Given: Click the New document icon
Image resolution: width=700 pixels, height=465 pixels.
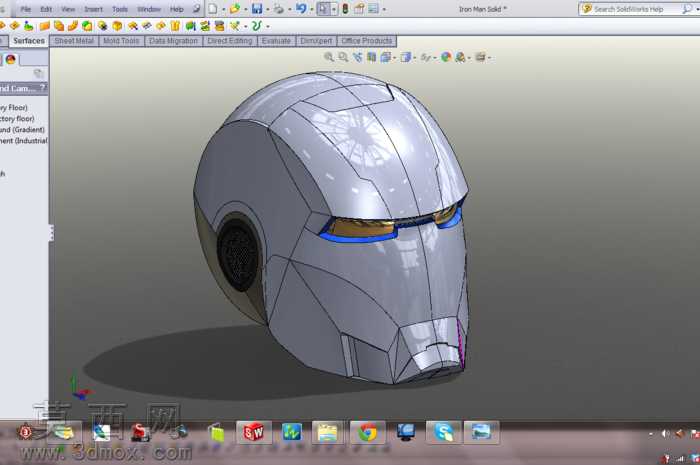Looking at the screenshot, I should point(213,8).
